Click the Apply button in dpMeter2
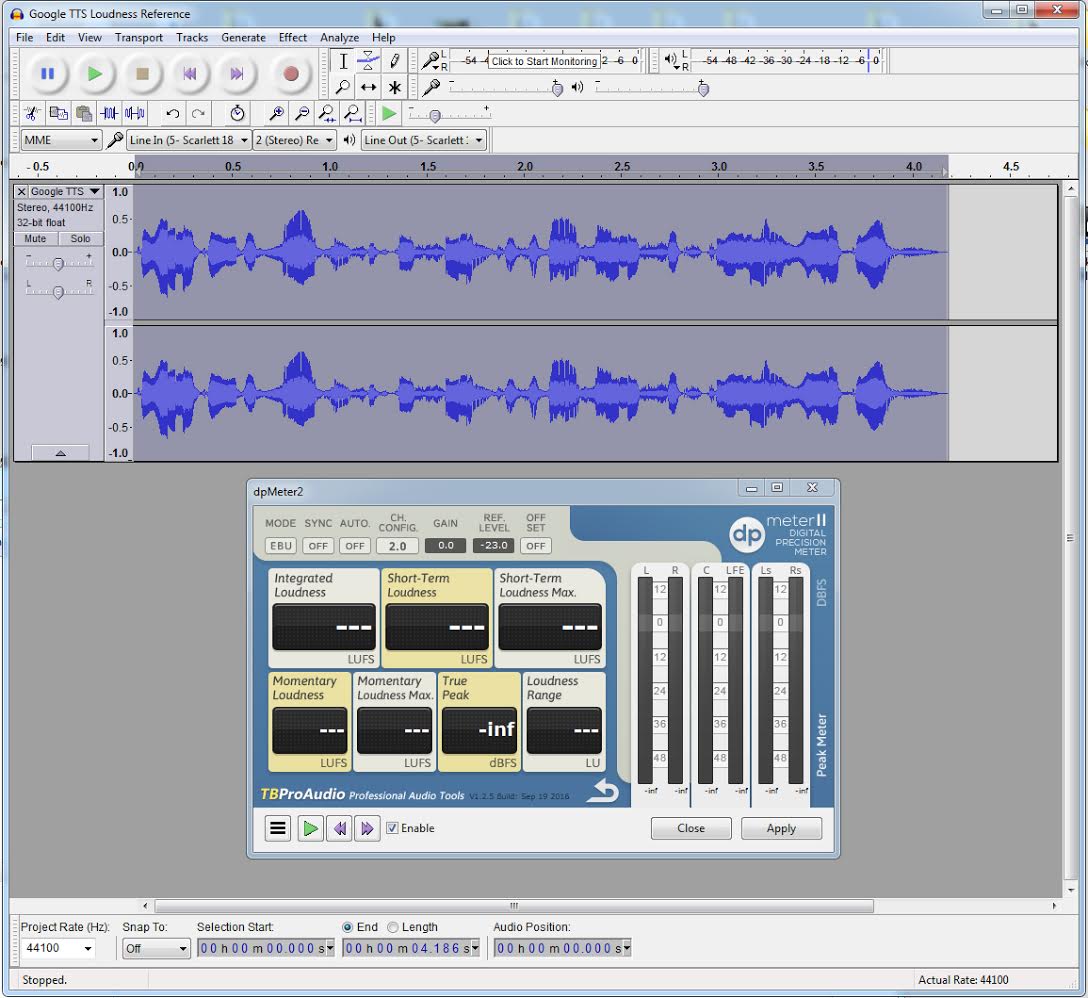The height and width of the screenshot is (998, 1088). coord(781,828)
